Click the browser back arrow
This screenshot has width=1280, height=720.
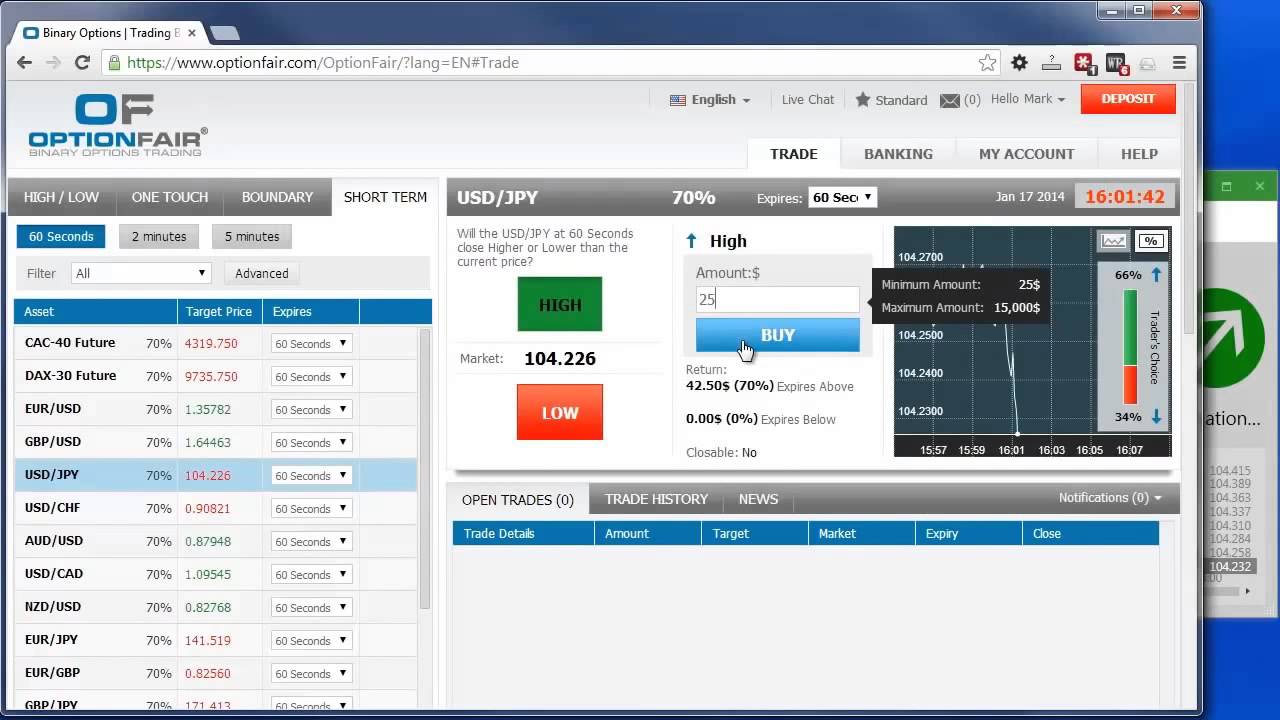[25, 62]
